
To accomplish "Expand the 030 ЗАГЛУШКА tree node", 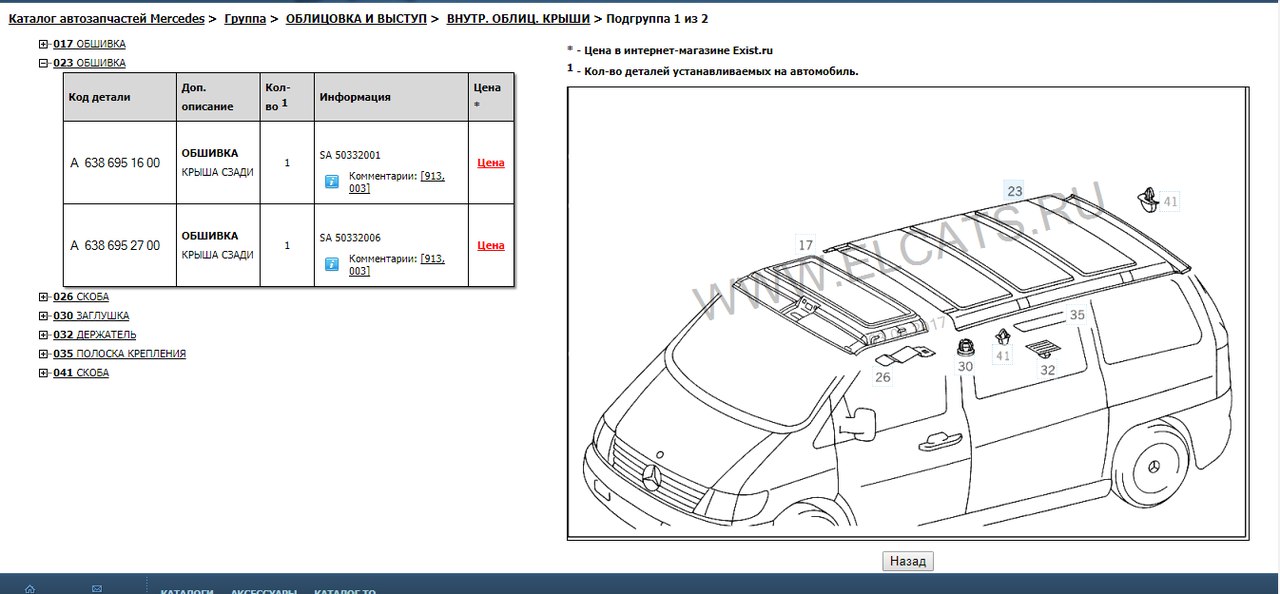I will point(43,316).
